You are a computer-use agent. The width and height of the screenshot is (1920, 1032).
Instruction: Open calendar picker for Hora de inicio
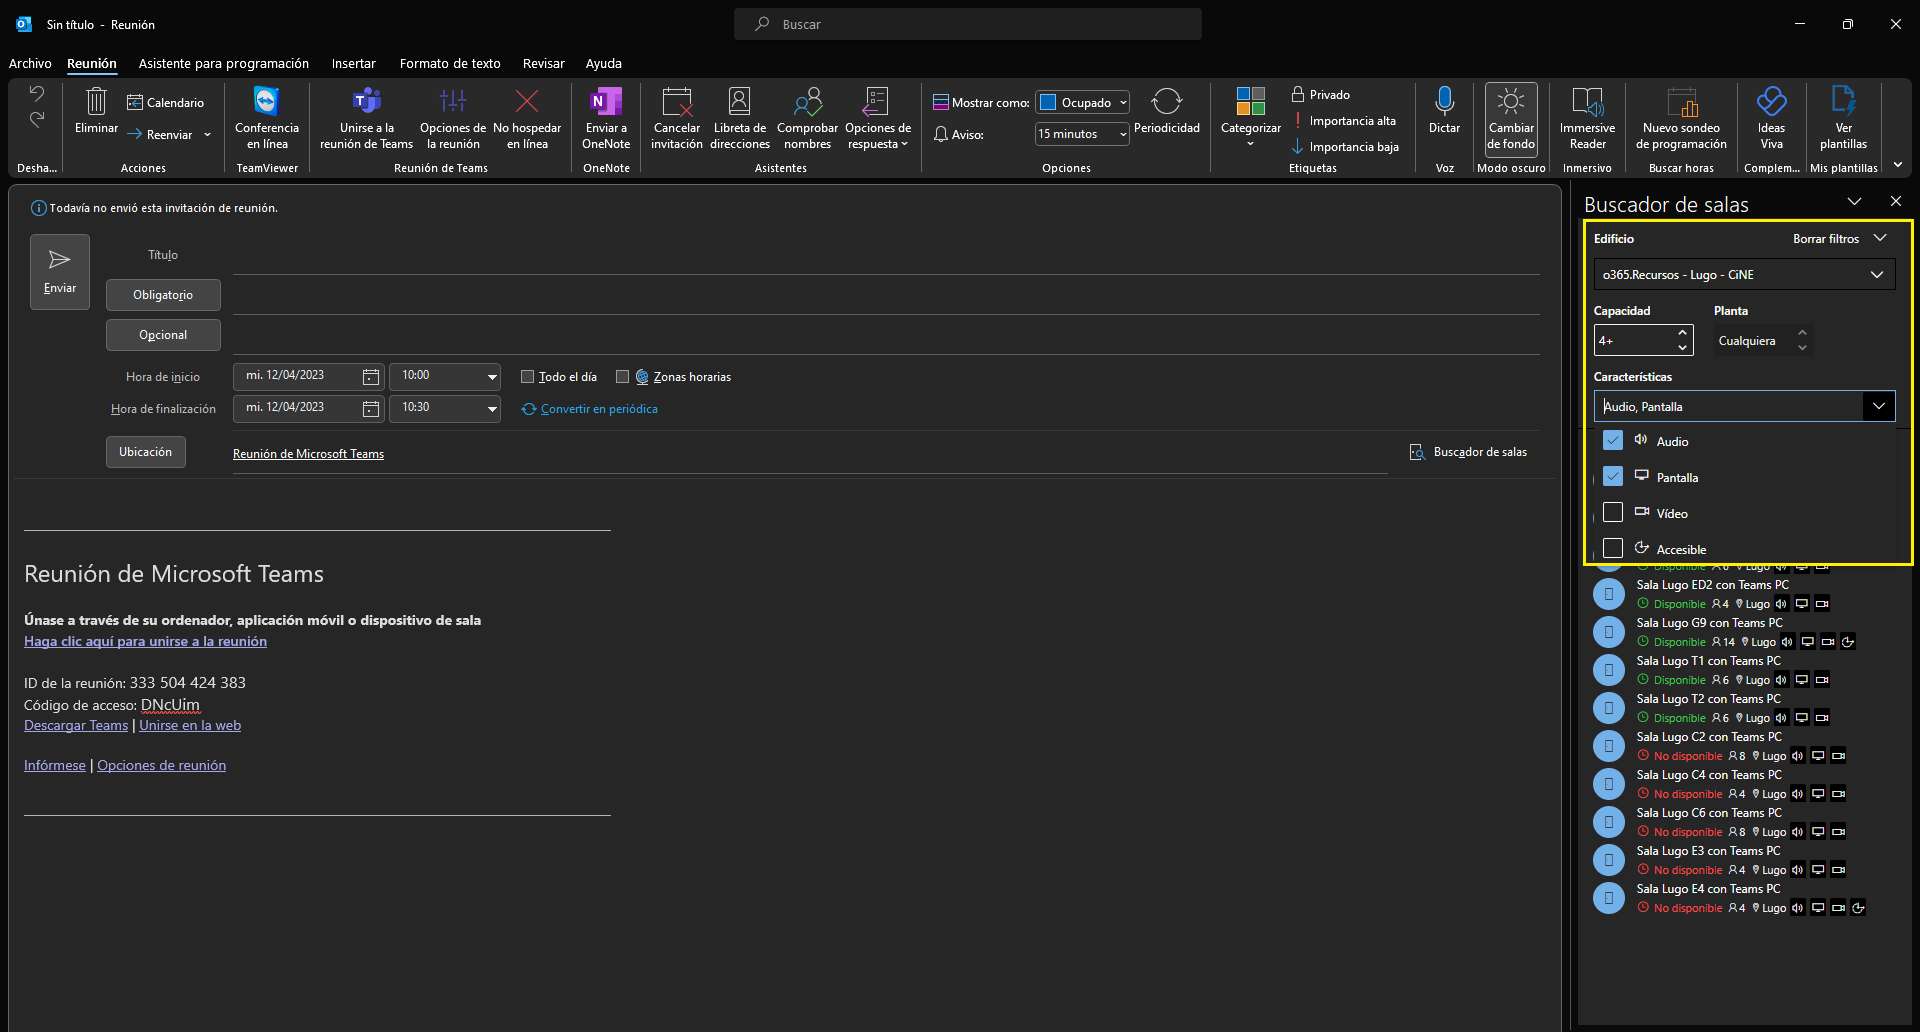click(370, 377)
